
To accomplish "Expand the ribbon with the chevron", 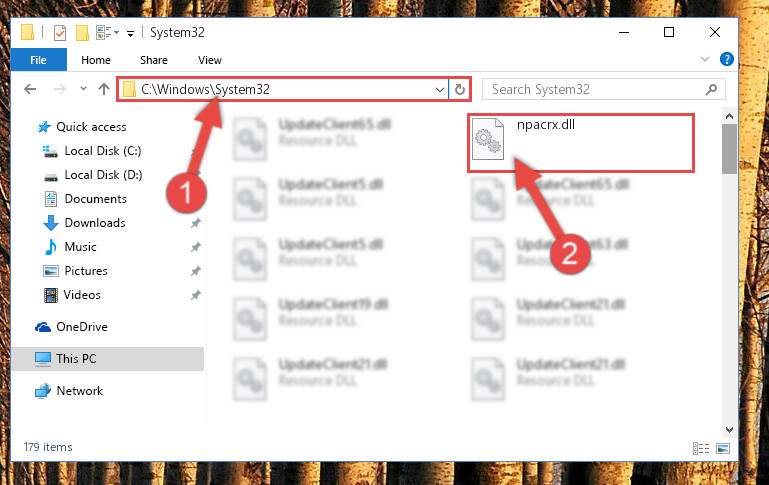I will tap(705, 59).
